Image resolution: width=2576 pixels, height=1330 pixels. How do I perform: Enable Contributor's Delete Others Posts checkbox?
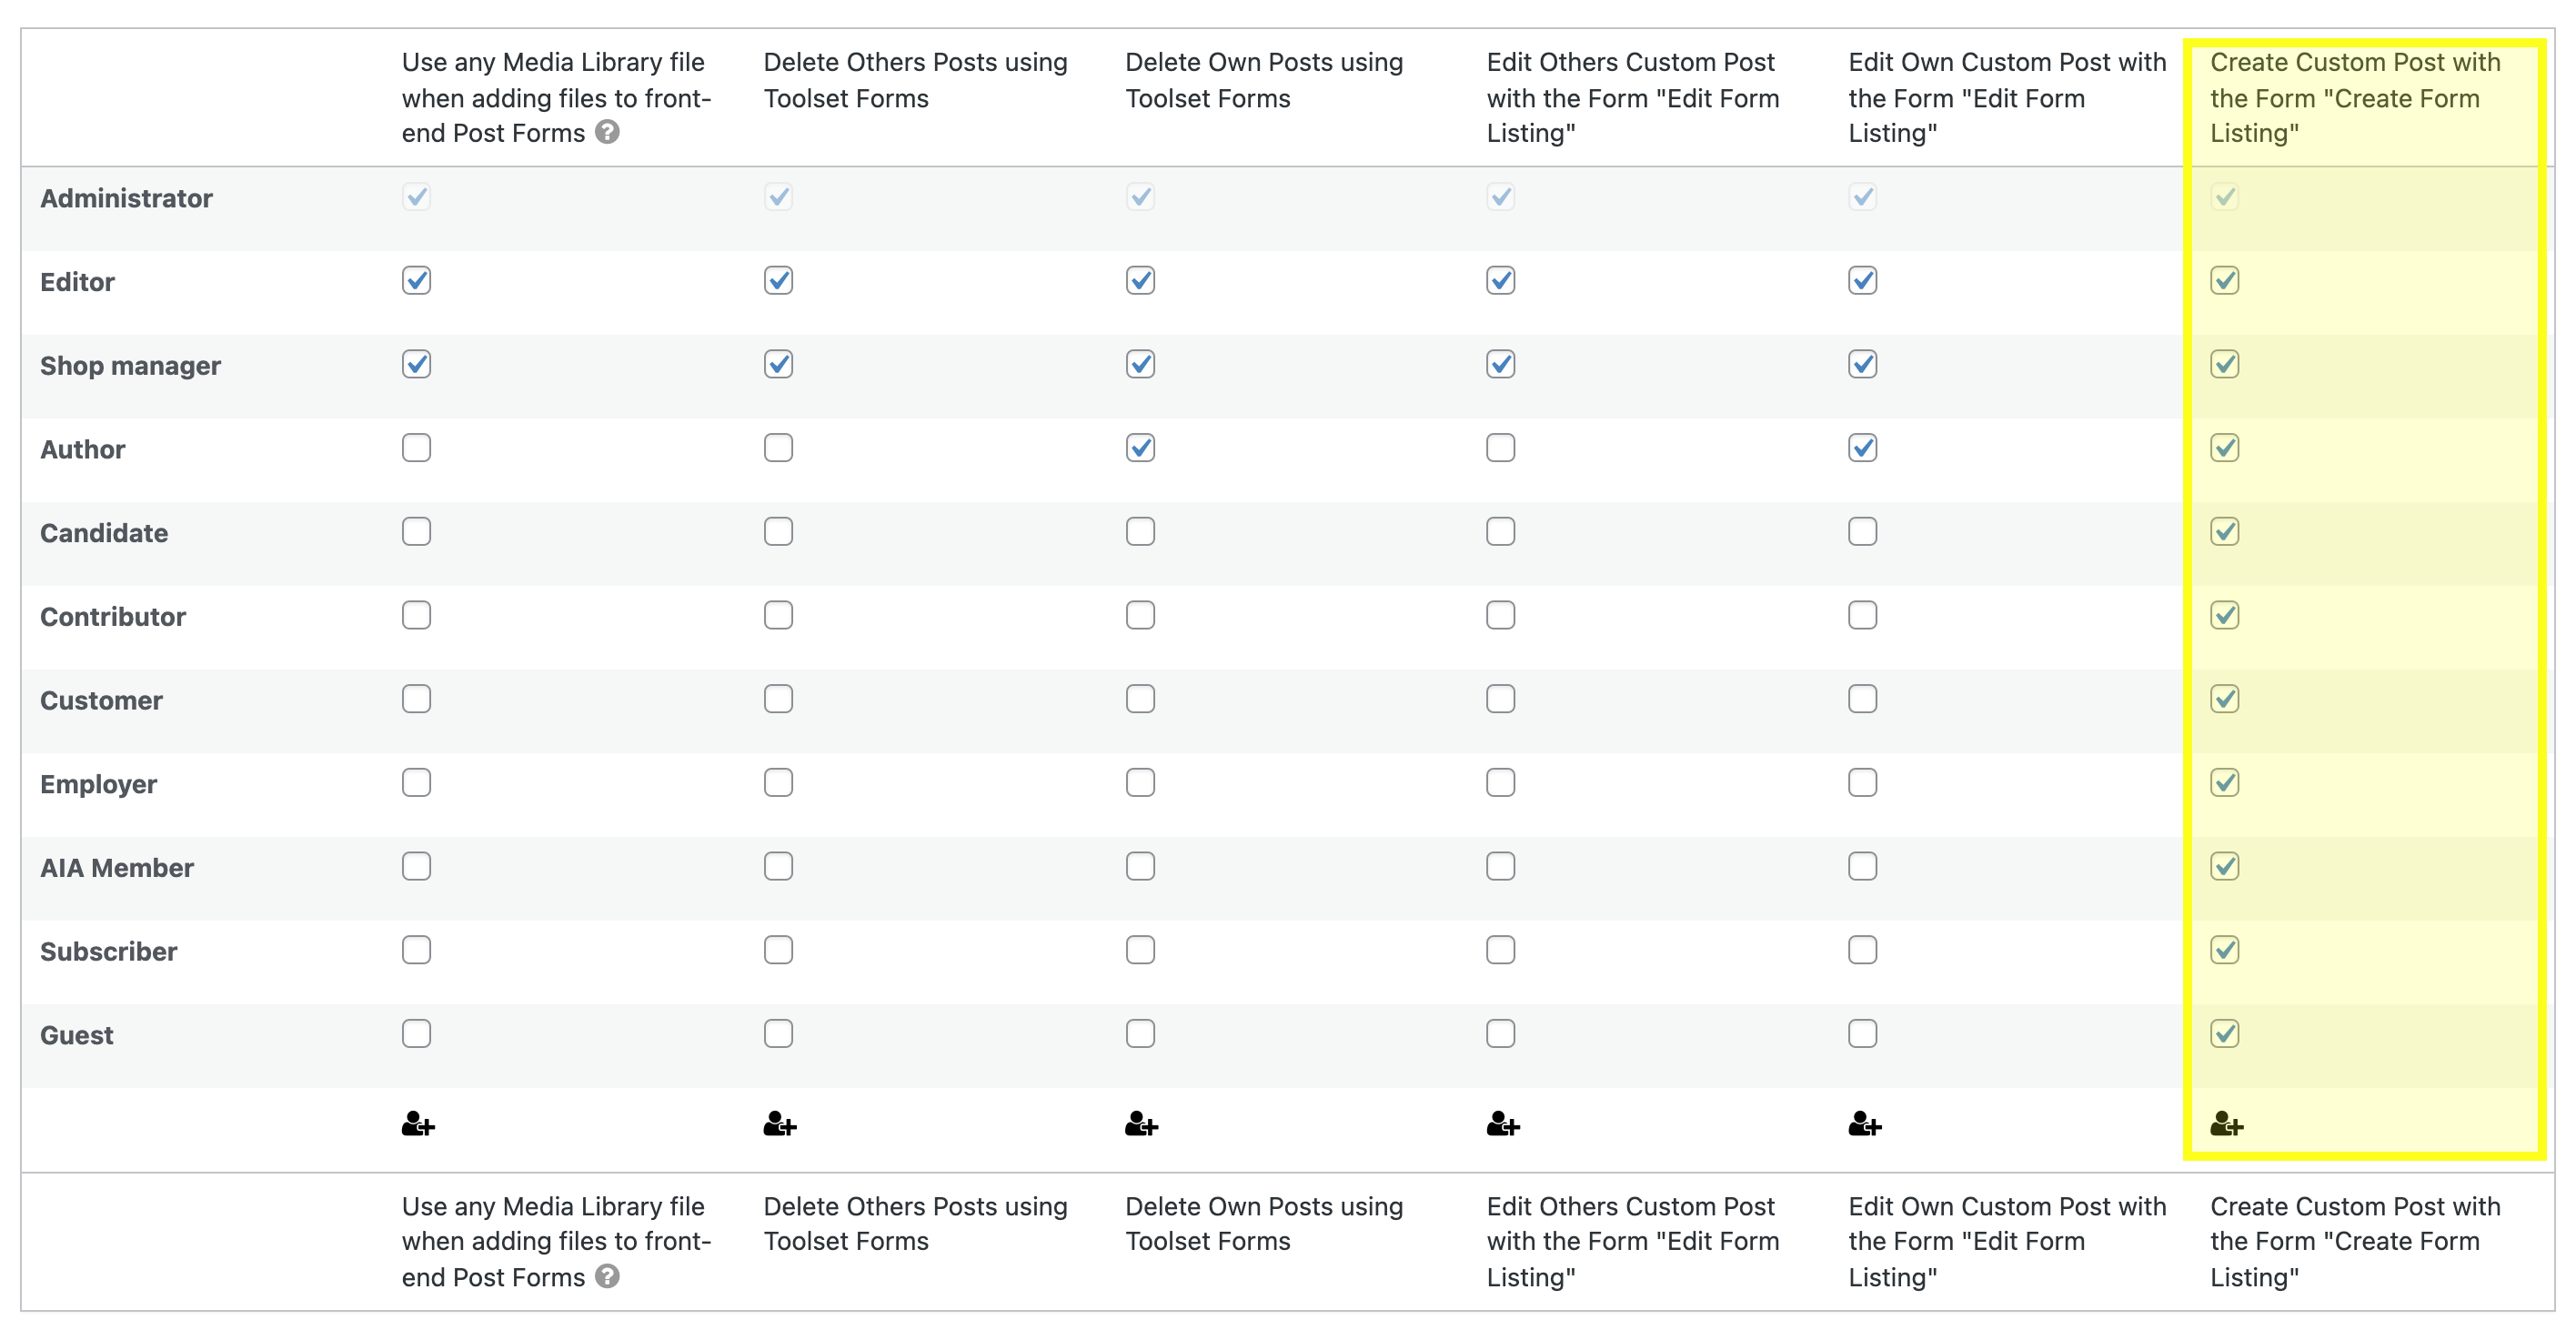pyautogui.click(x=778, y=615)
